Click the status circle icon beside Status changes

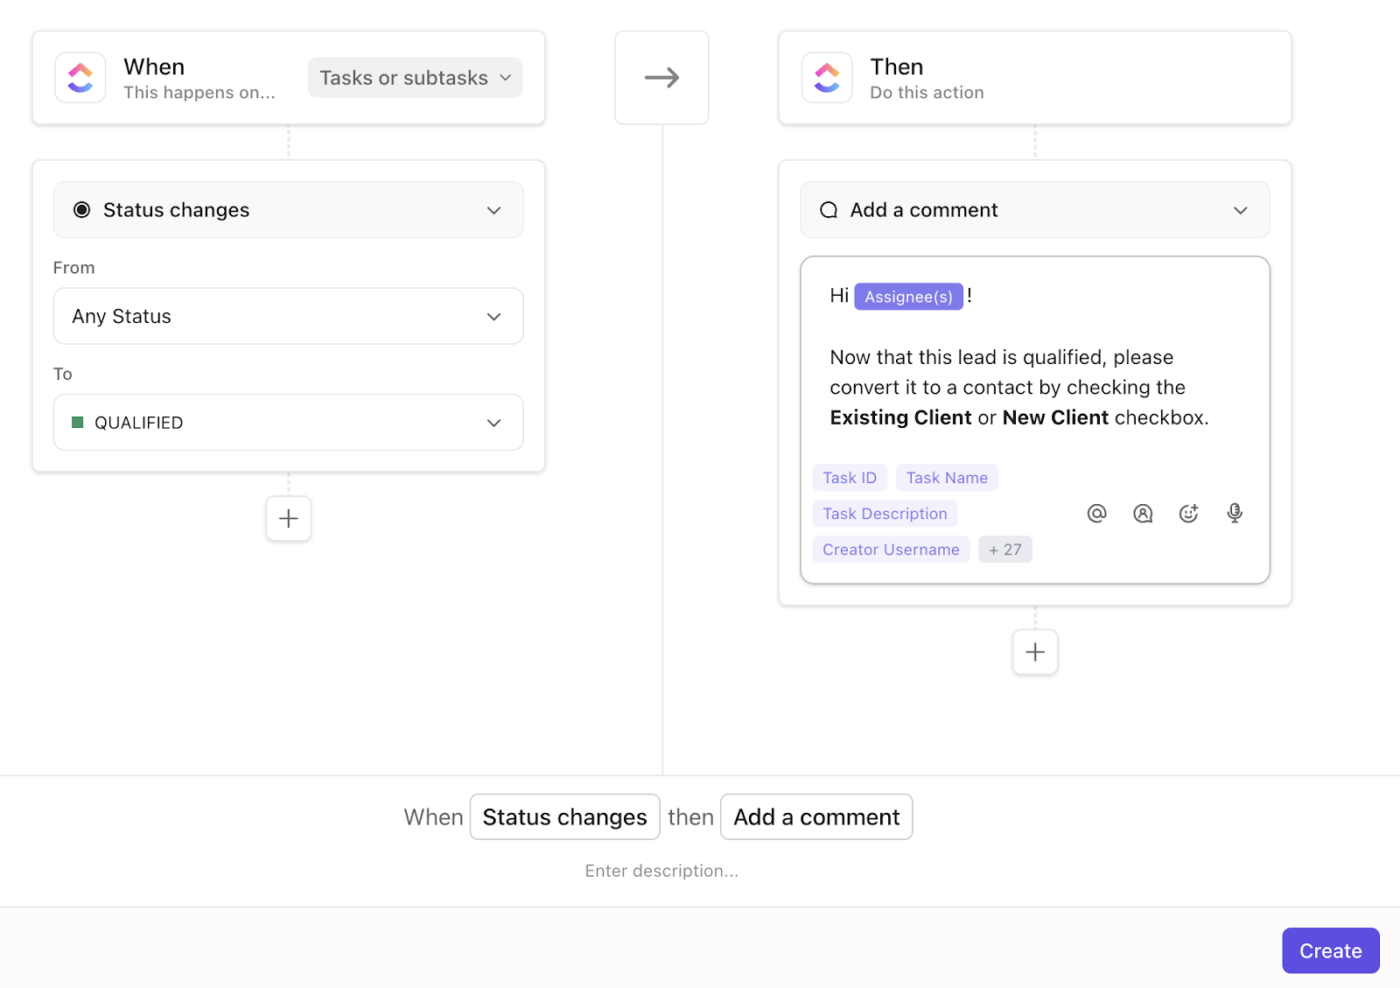(84, 210)
